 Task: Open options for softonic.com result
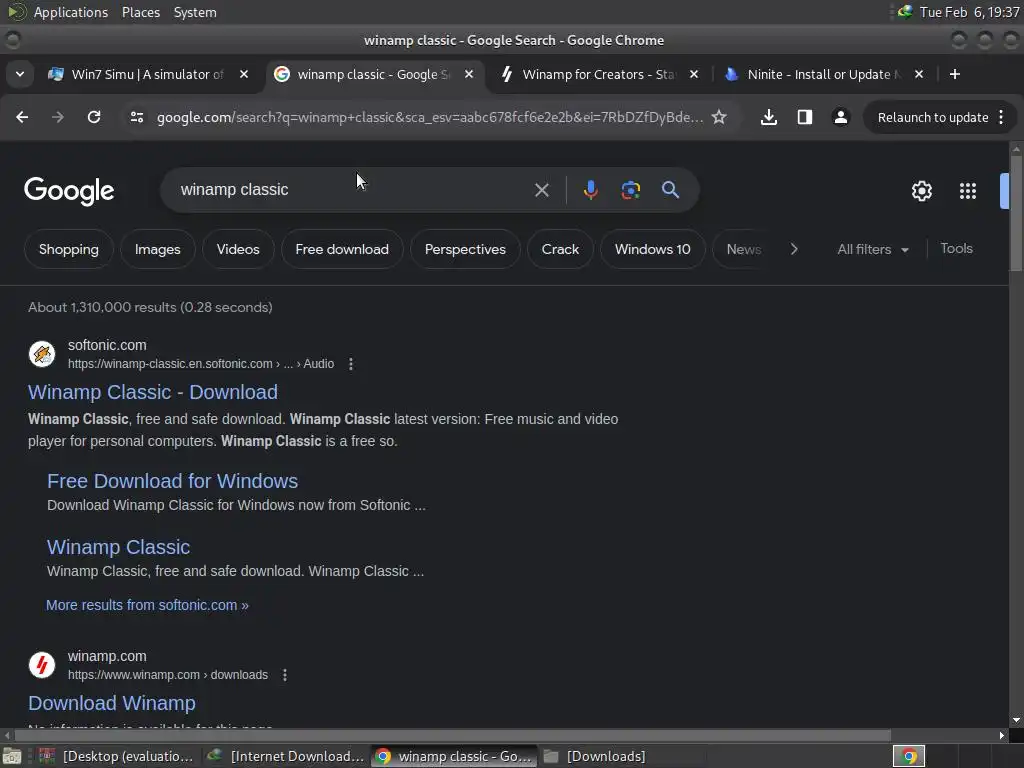coord(351,364)
